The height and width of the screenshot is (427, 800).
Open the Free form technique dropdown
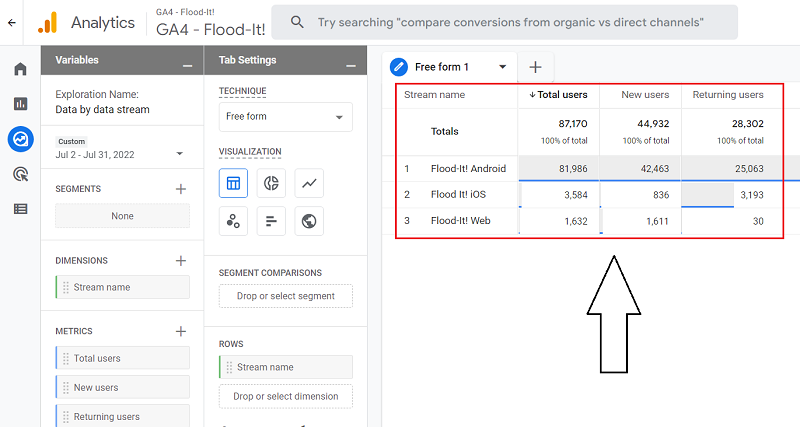coord(286,117)
